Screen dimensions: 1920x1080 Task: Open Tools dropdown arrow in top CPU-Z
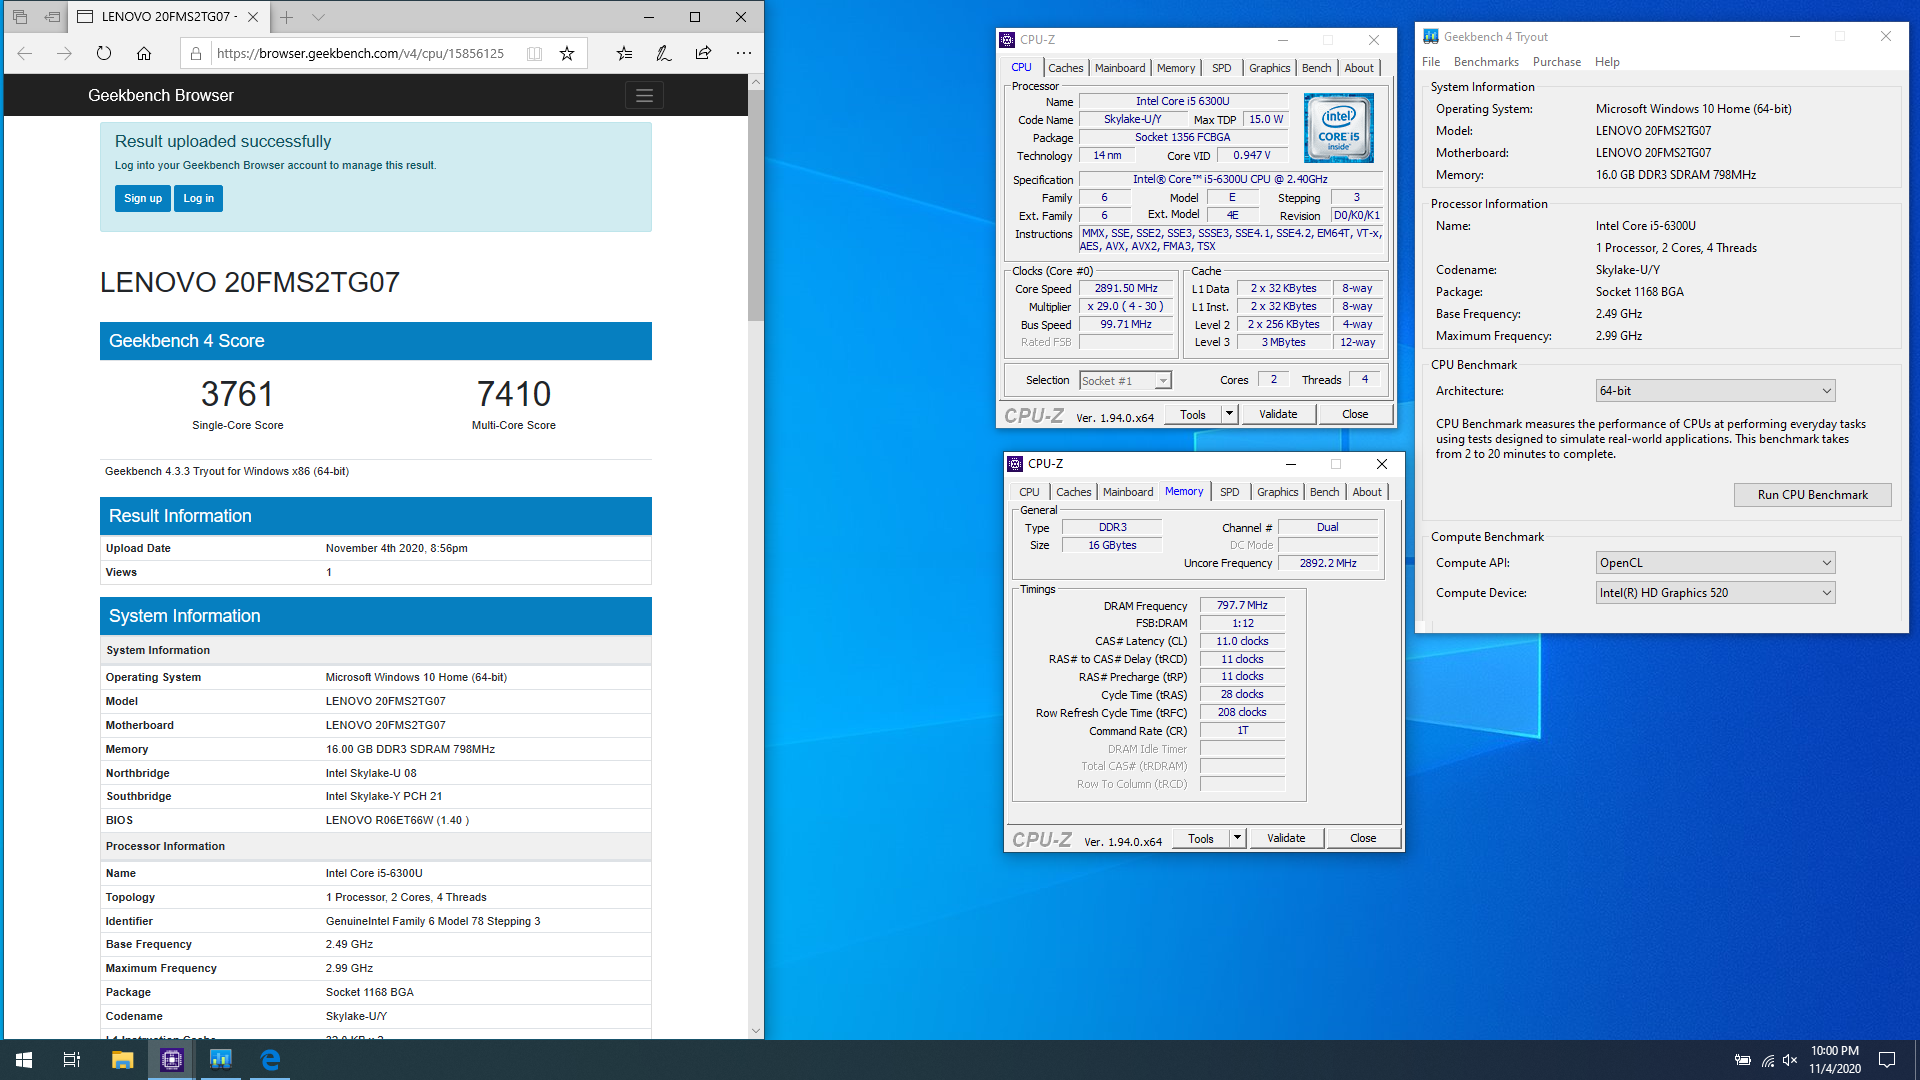click(1229, 414)
